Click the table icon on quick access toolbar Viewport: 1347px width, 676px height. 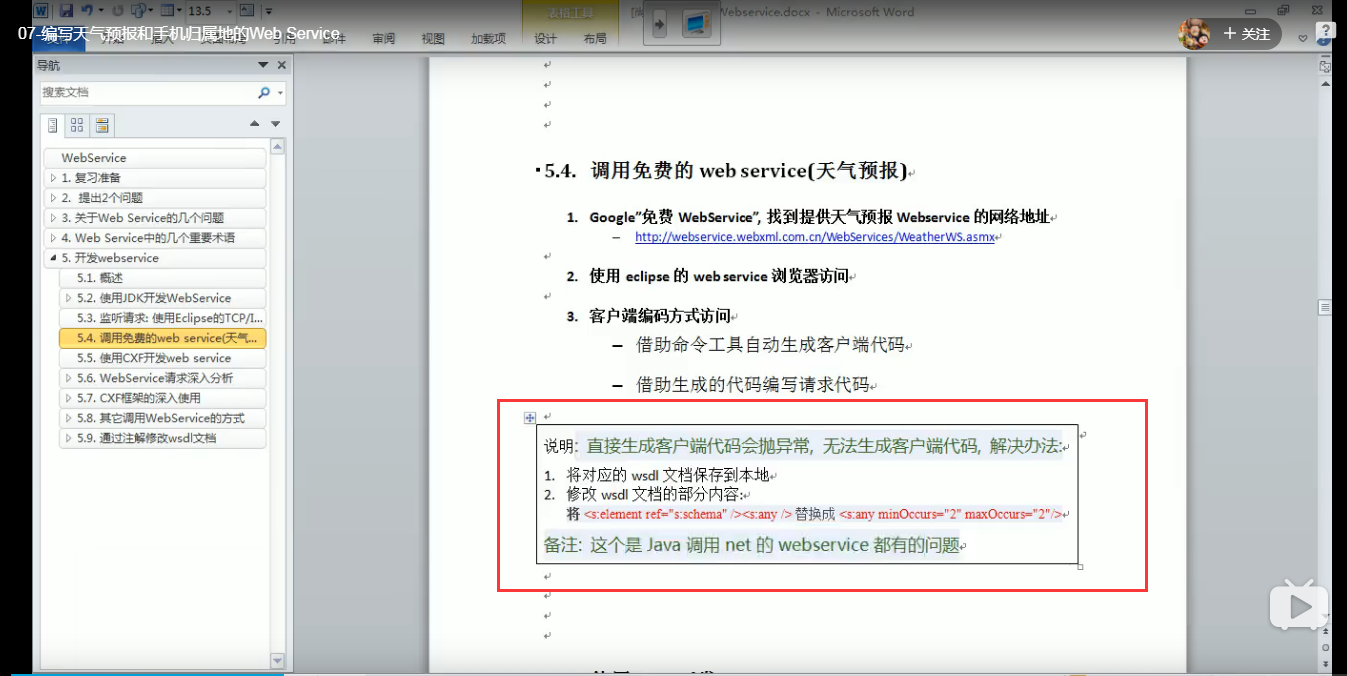pyautogui.click(x=168, y=10)
